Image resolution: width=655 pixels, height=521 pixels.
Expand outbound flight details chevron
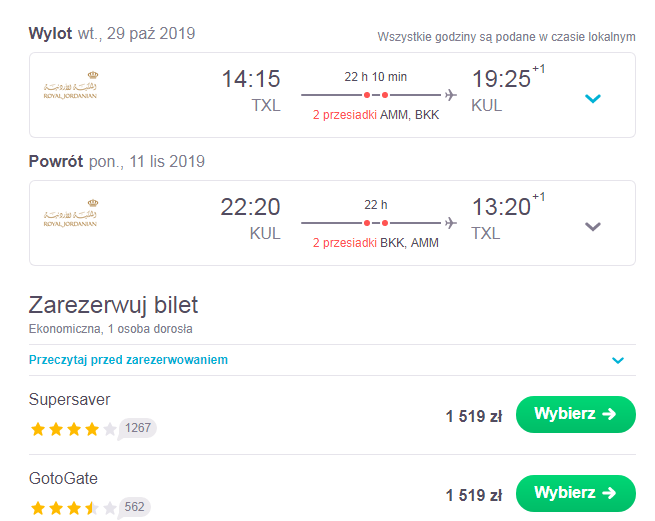pos(592,99)
